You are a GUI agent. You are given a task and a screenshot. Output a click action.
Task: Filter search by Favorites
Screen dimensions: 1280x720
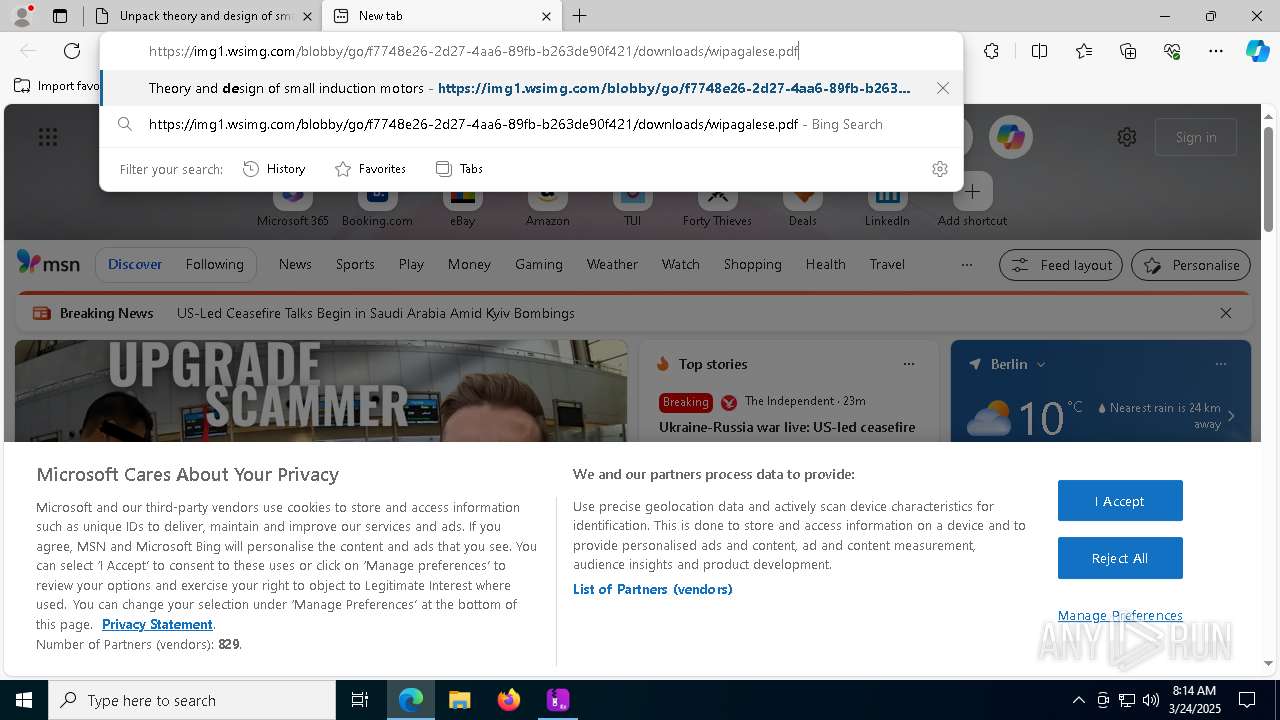pos(370,169)
